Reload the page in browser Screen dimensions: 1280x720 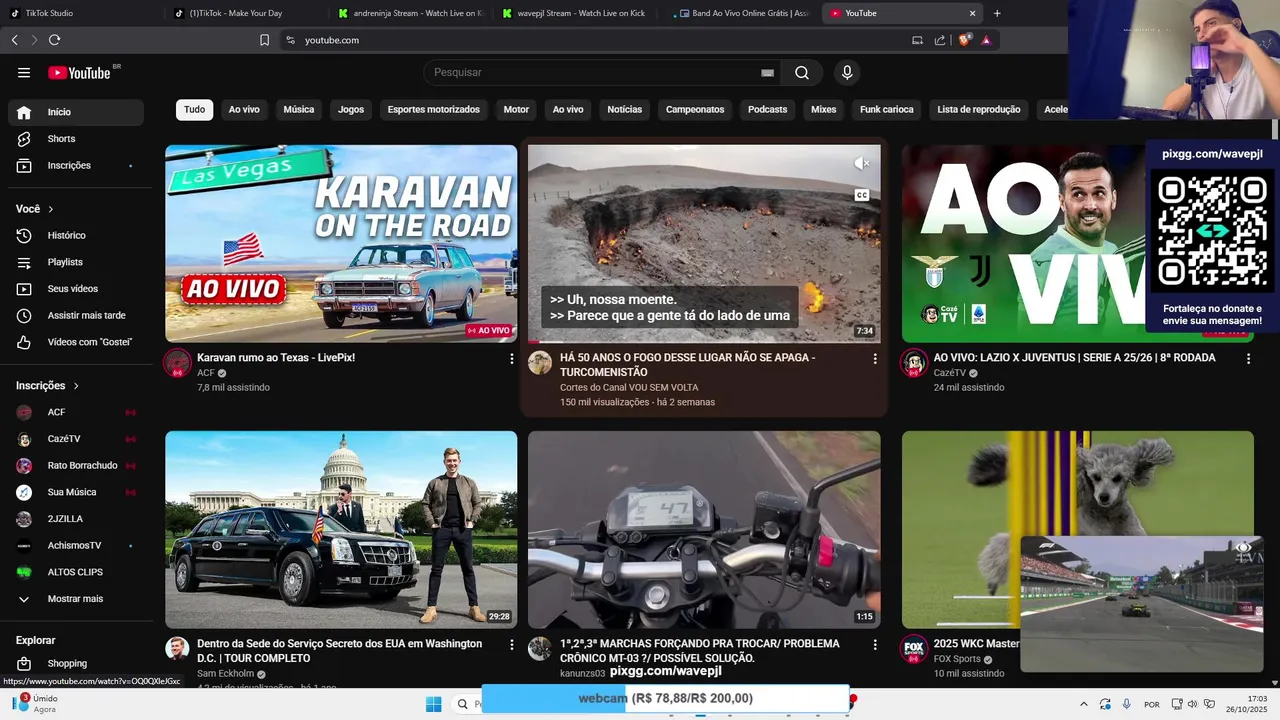point(54,40)
